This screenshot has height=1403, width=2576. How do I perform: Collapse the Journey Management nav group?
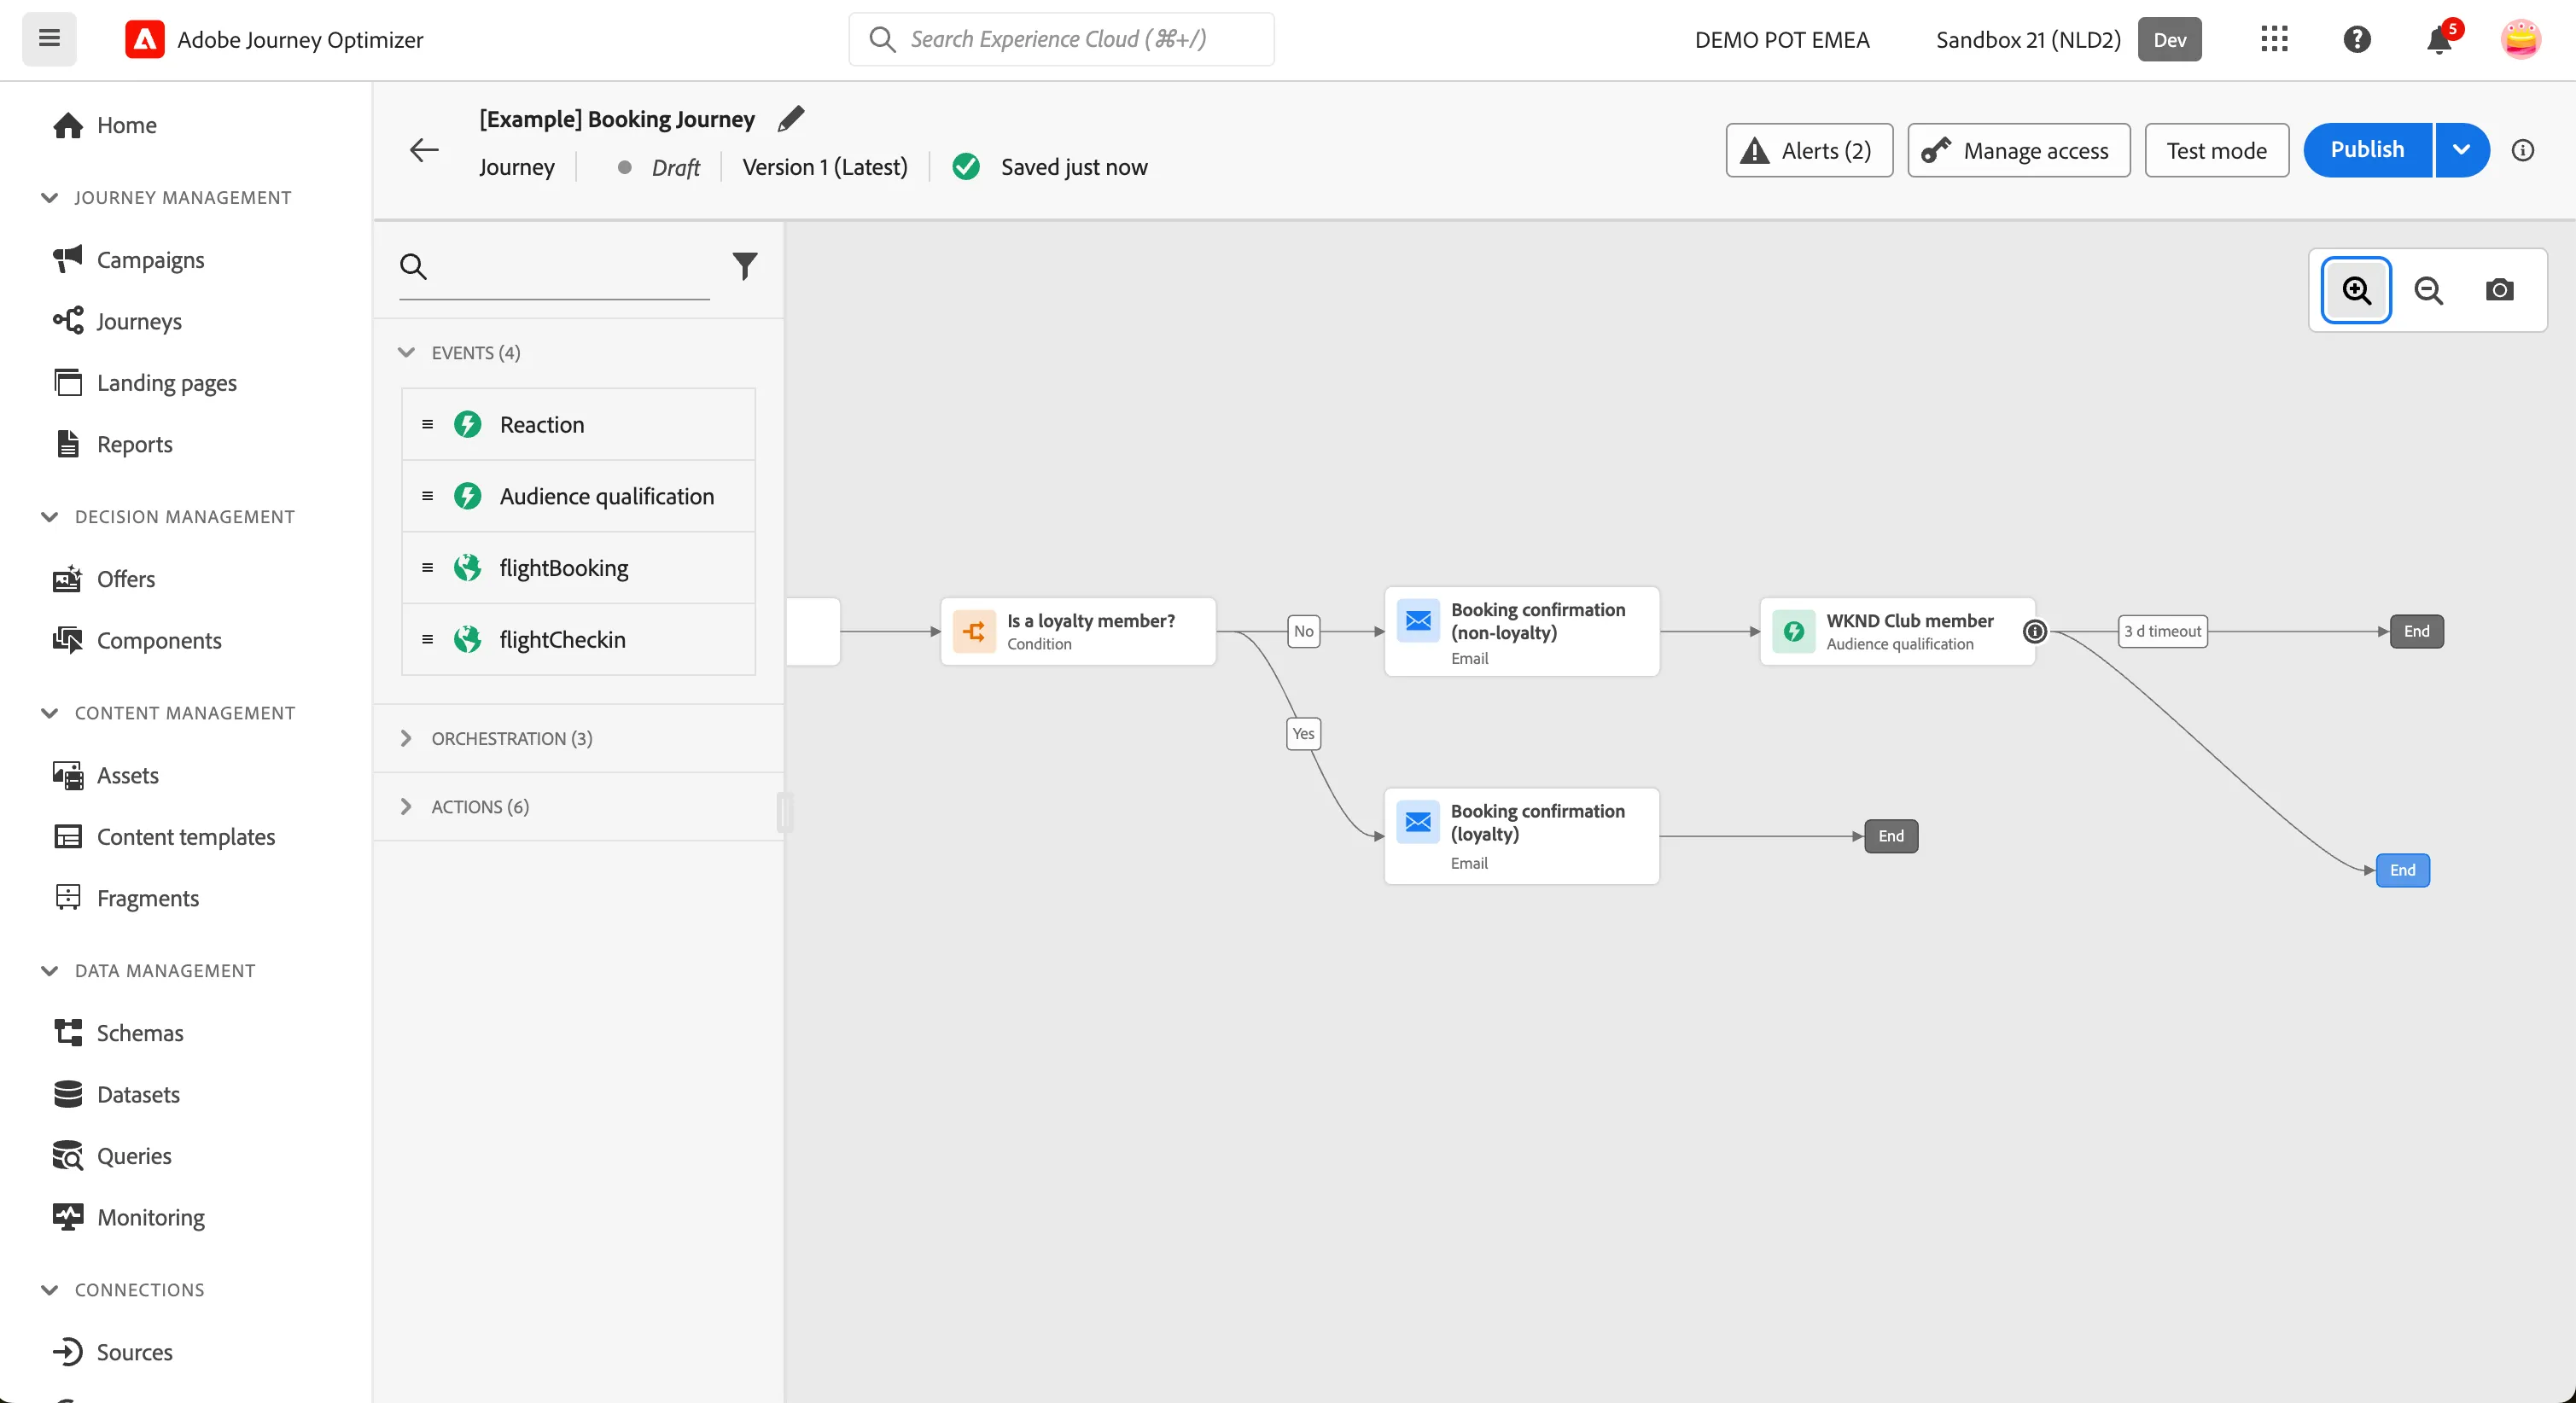[49, 197]
